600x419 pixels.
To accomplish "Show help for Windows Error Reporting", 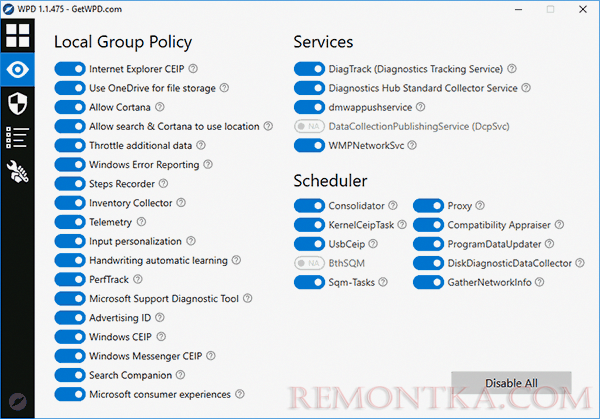I will click(x=209, y=165).
